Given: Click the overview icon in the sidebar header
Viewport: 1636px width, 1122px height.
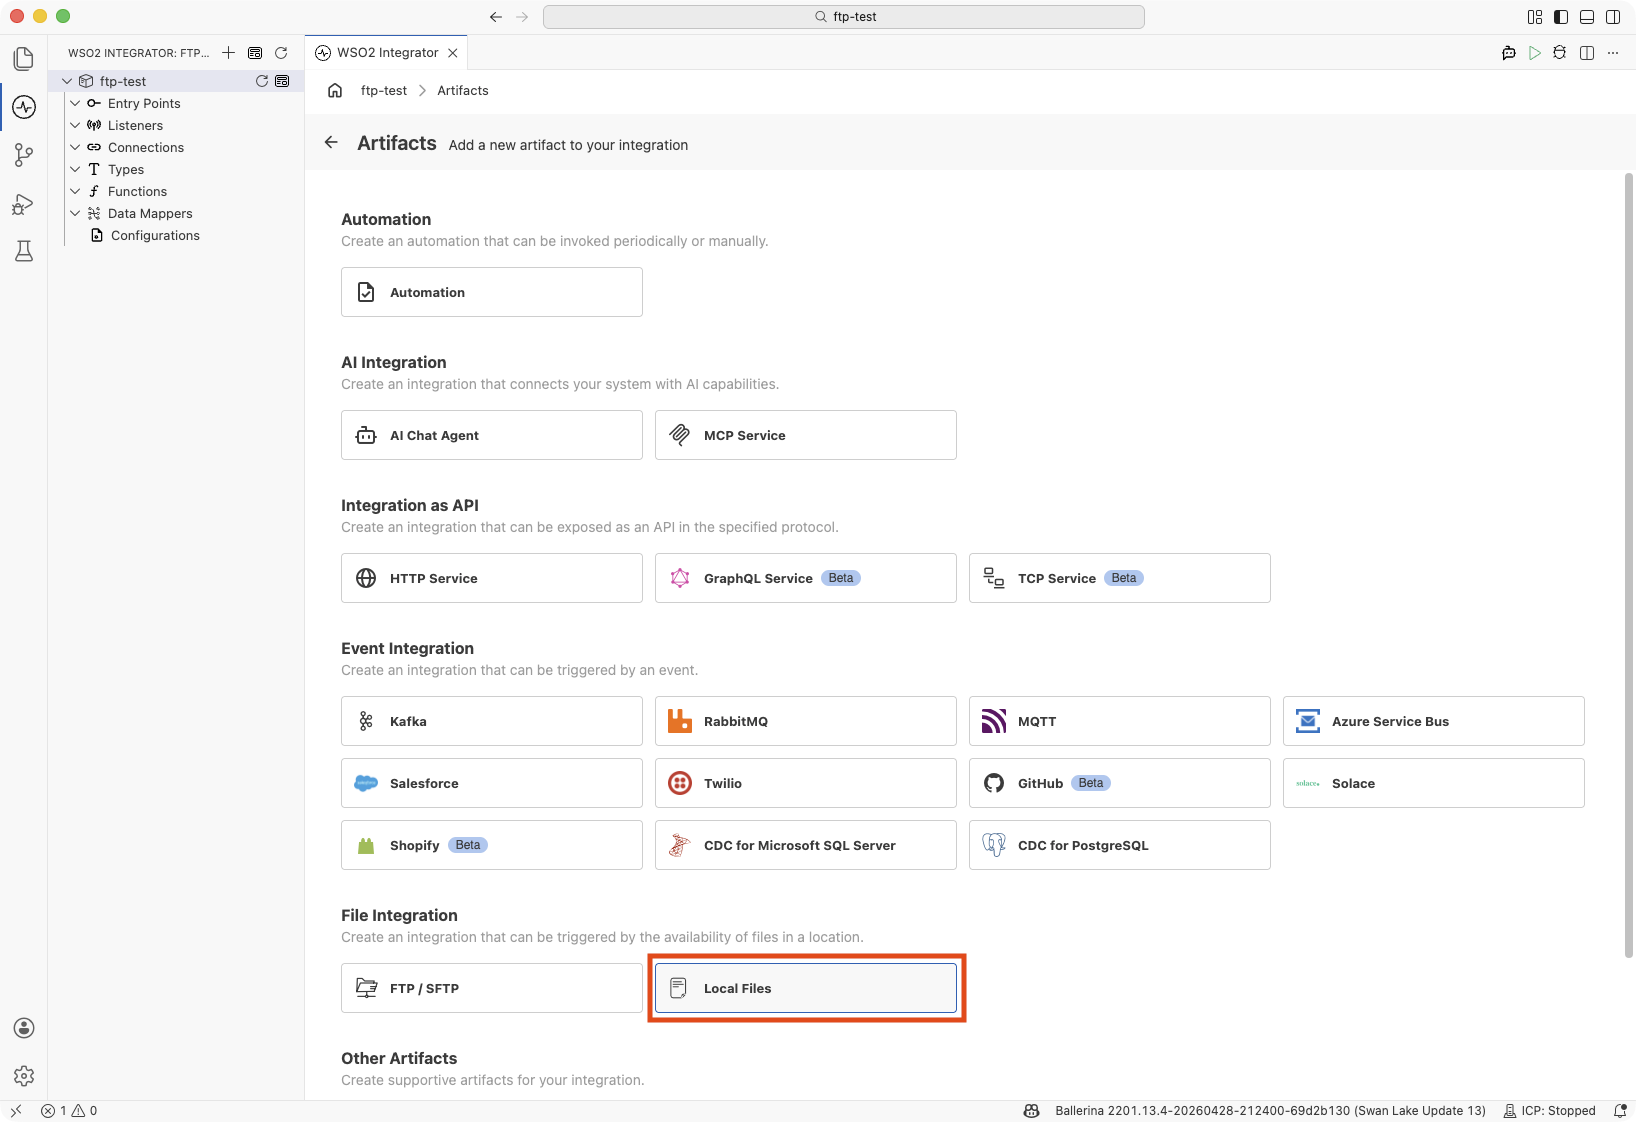Looking at the screenshot, I should [x=255, y=53].
